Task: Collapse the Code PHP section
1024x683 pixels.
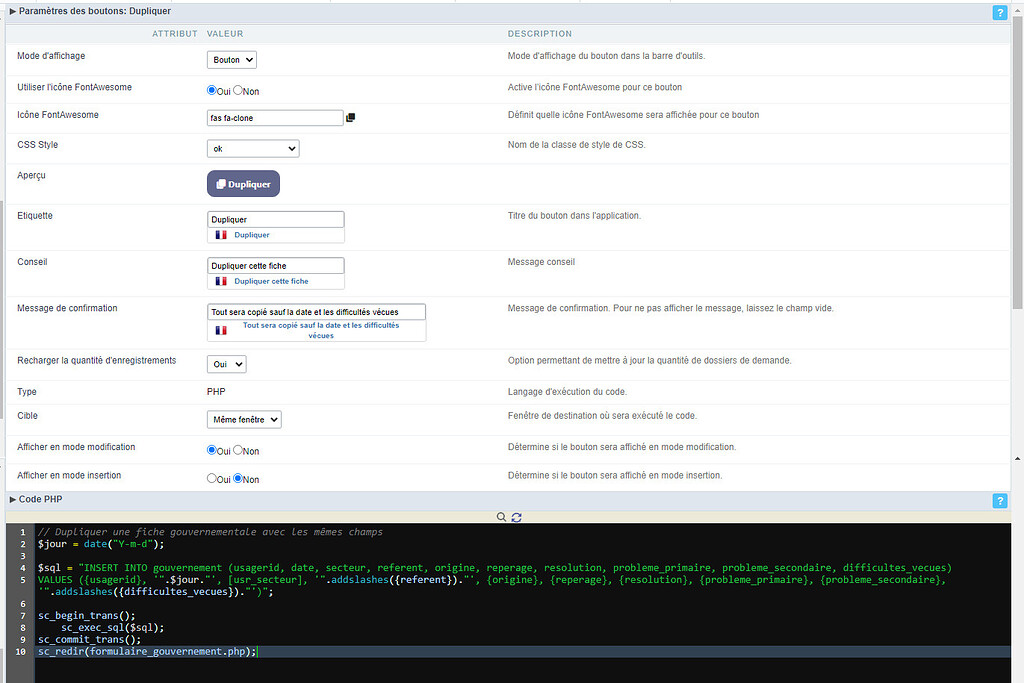Action: coord(12,501)
